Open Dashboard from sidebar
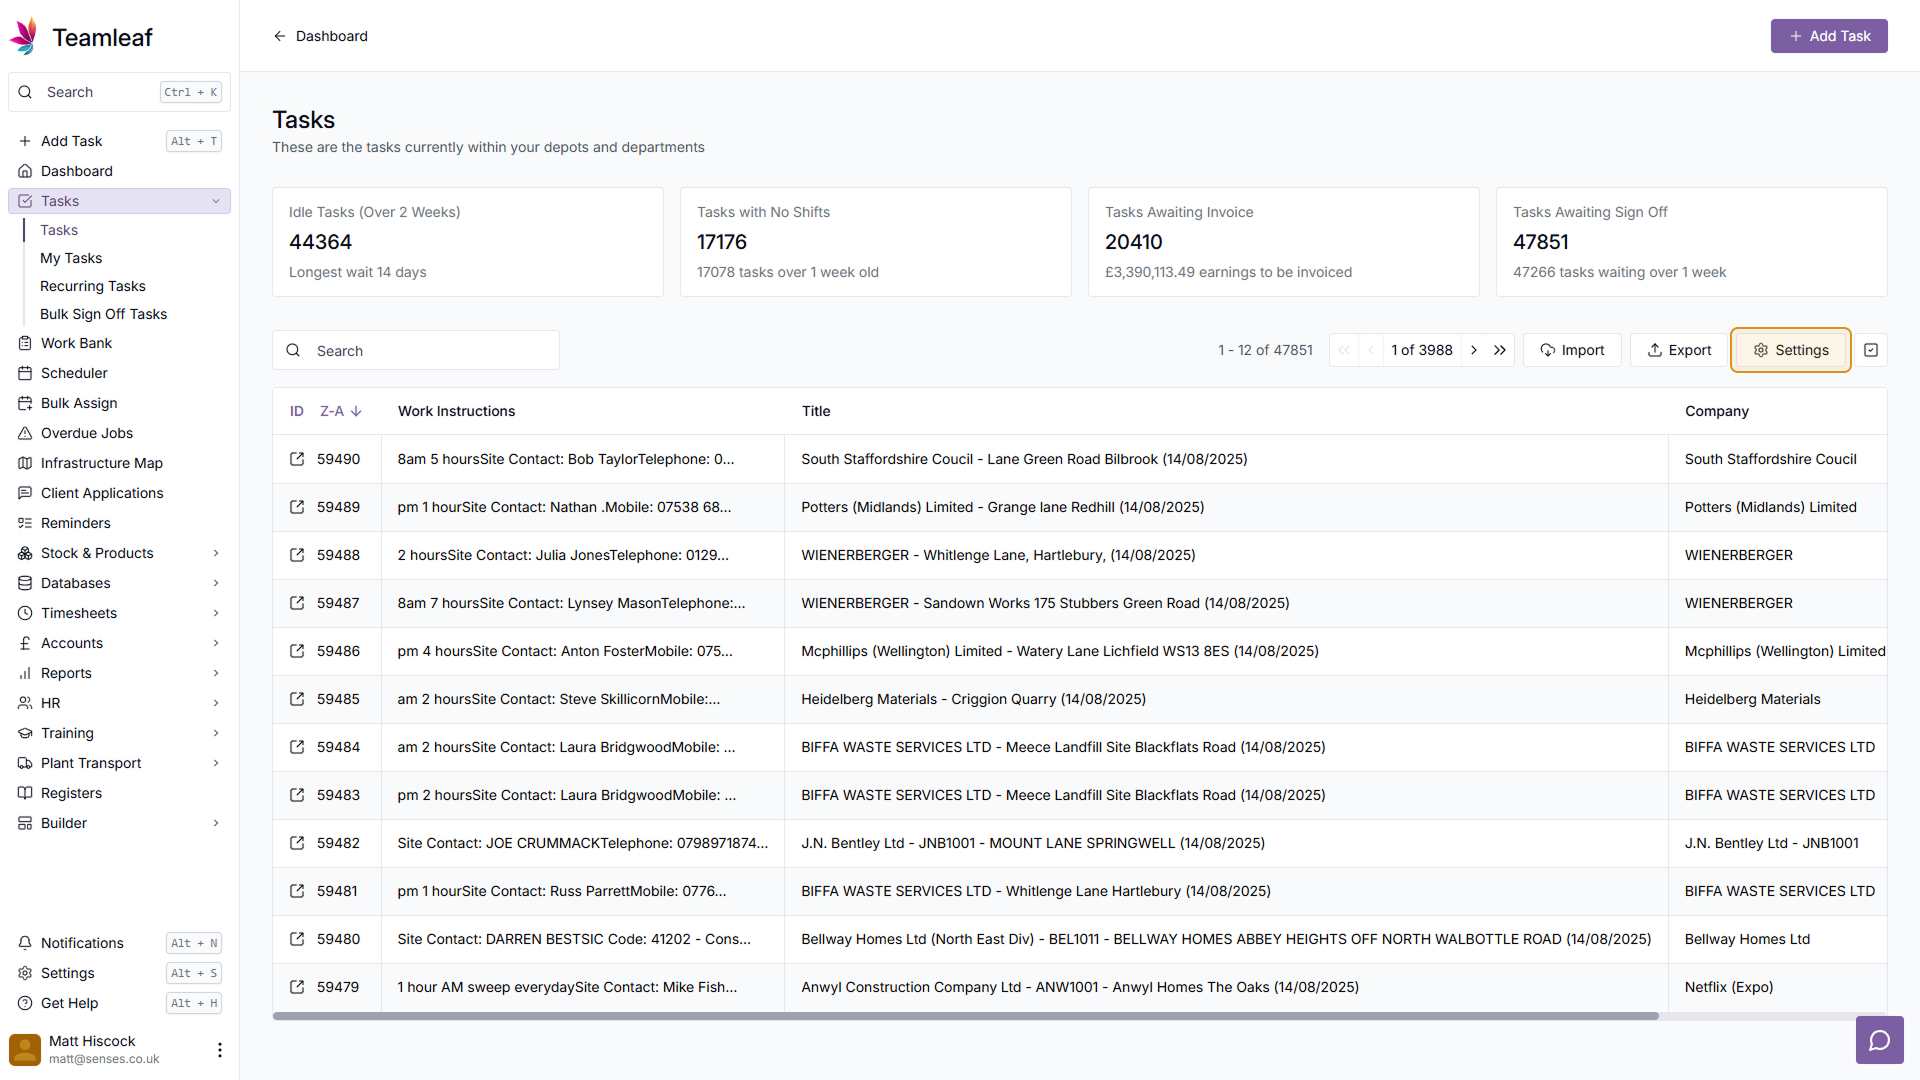 click(119, 171)
